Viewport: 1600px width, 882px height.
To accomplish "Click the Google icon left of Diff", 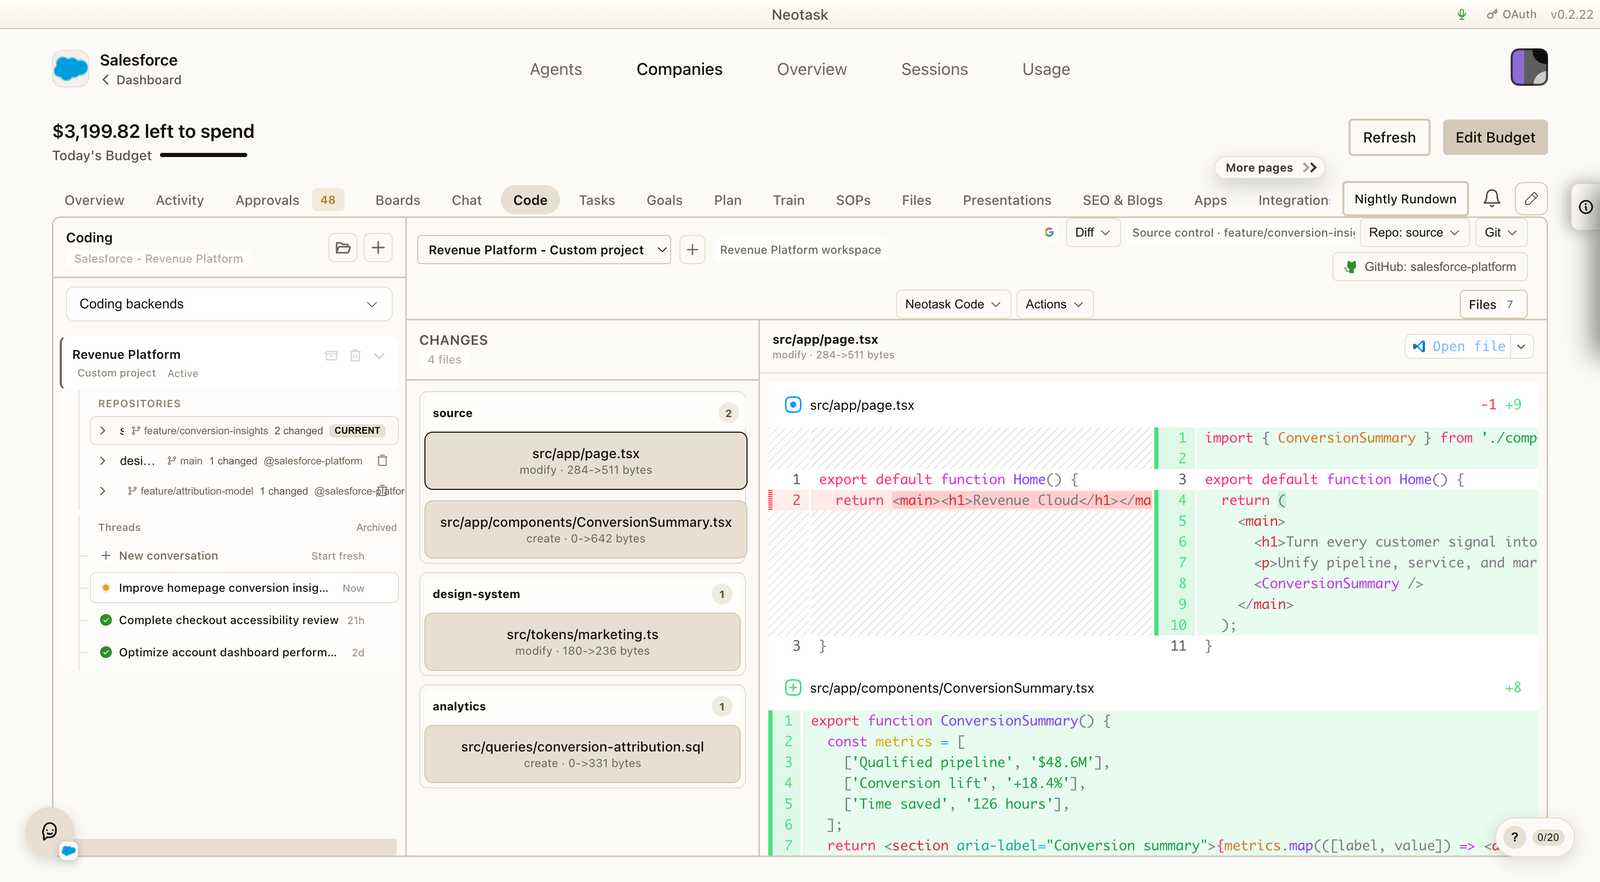I will click(x=1049, y=232).
